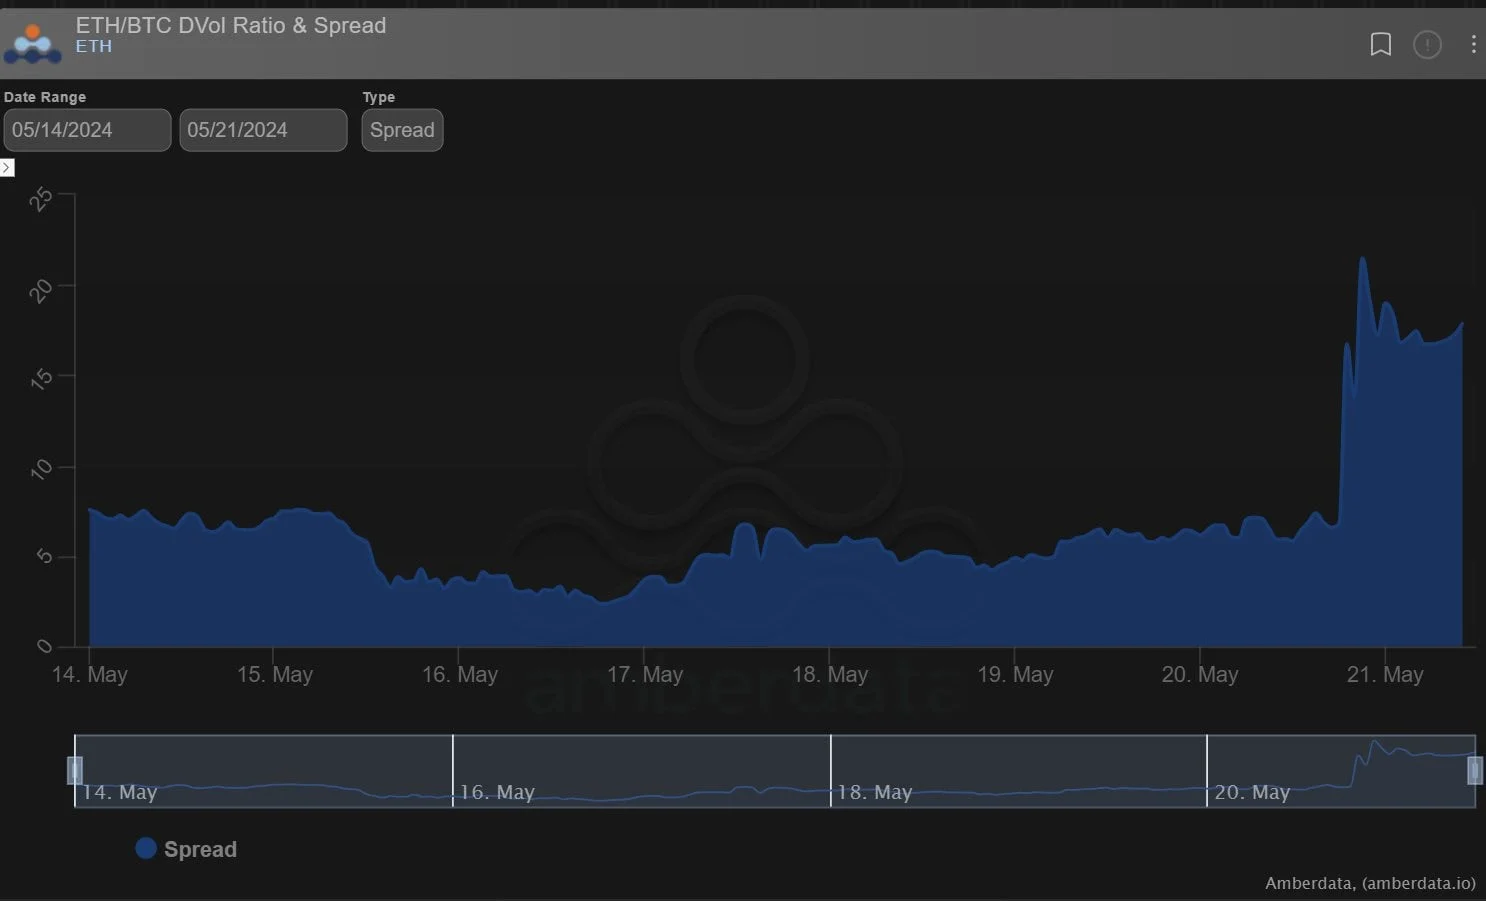Open the info alert circle icon
This screenshot has width=1486, height=901.
(x=1427, y=45)
